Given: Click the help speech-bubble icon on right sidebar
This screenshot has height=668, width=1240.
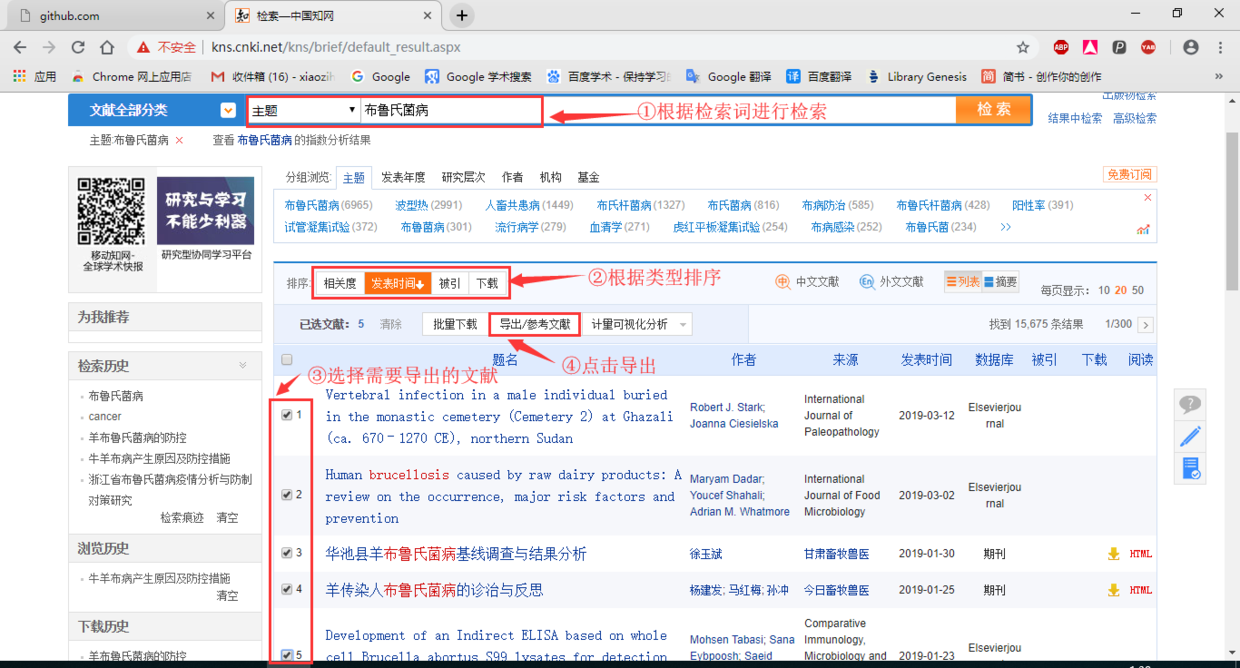Looking at the screenshot, I should (x=1190, y=404).
